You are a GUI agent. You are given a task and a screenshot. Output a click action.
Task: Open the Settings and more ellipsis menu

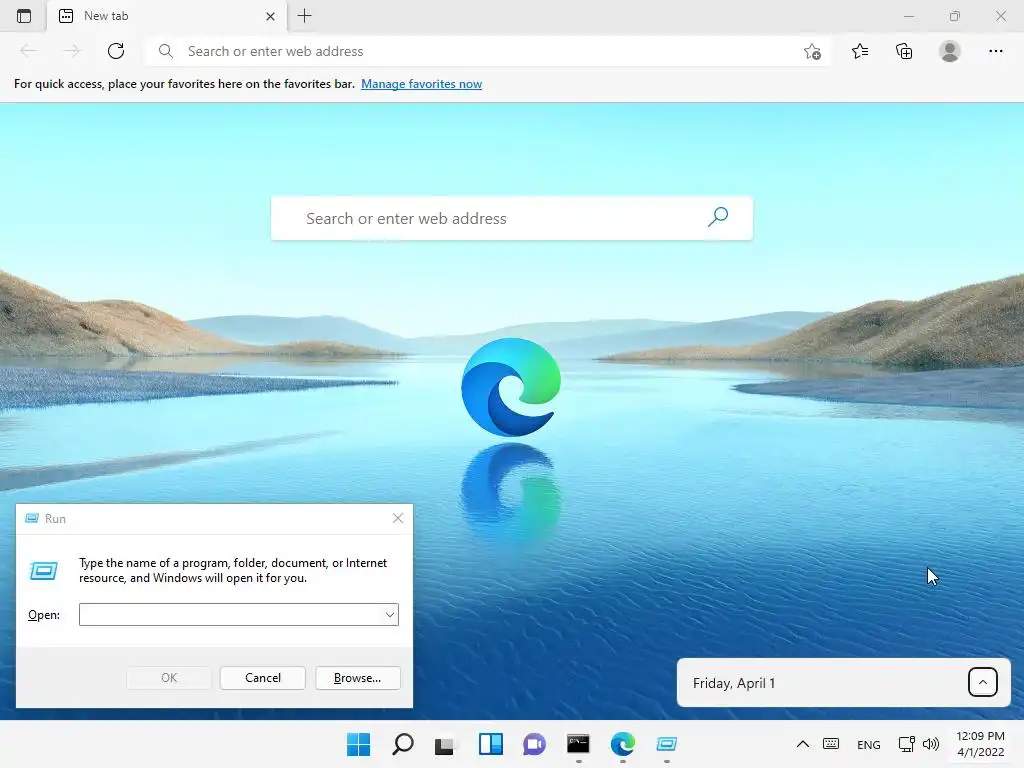(995, 51)
